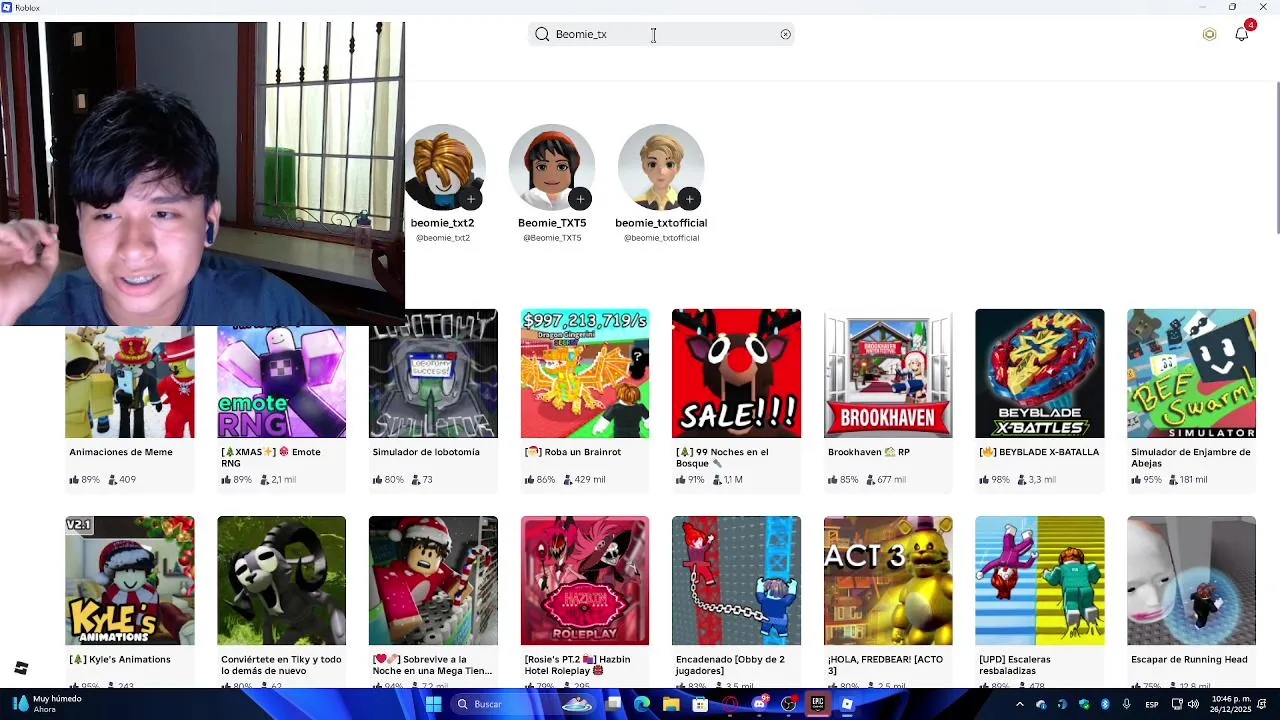
Task: Open Task View in the taskbar
Action: (613, 704)
